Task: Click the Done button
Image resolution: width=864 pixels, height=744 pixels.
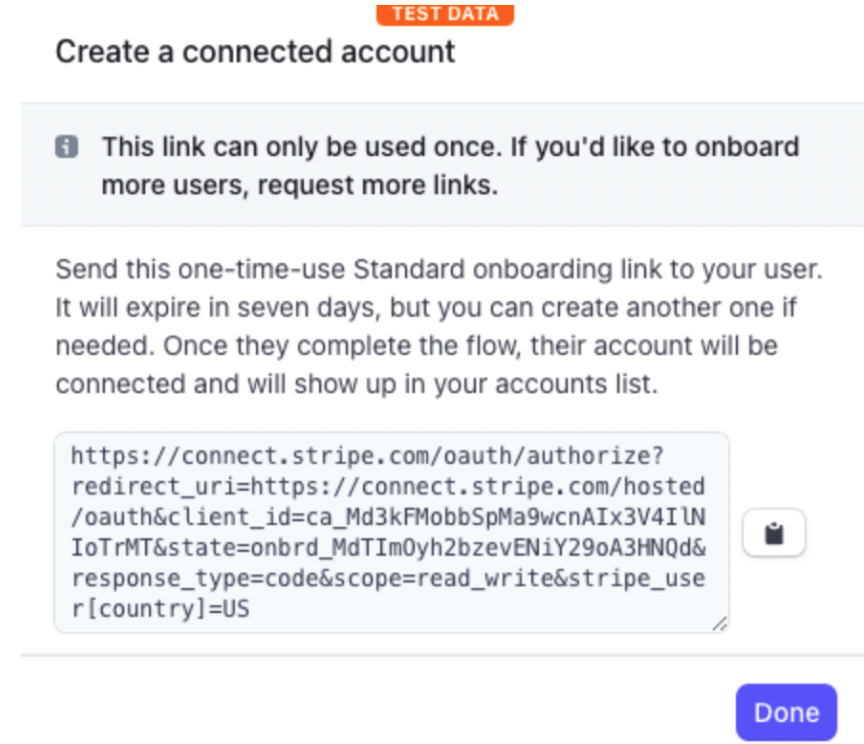Action: (x=787, y=712)
